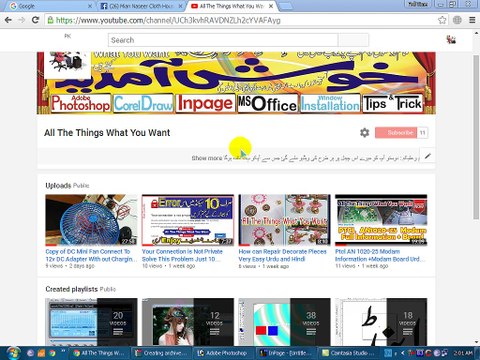Open the playlist with 20 videos

[x=91, y=322]
